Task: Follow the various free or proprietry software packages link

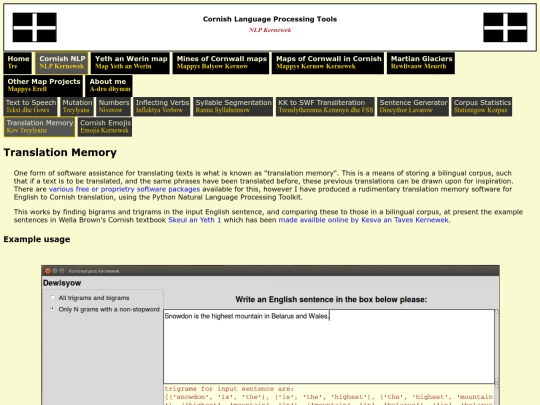Action: point(124,189)
